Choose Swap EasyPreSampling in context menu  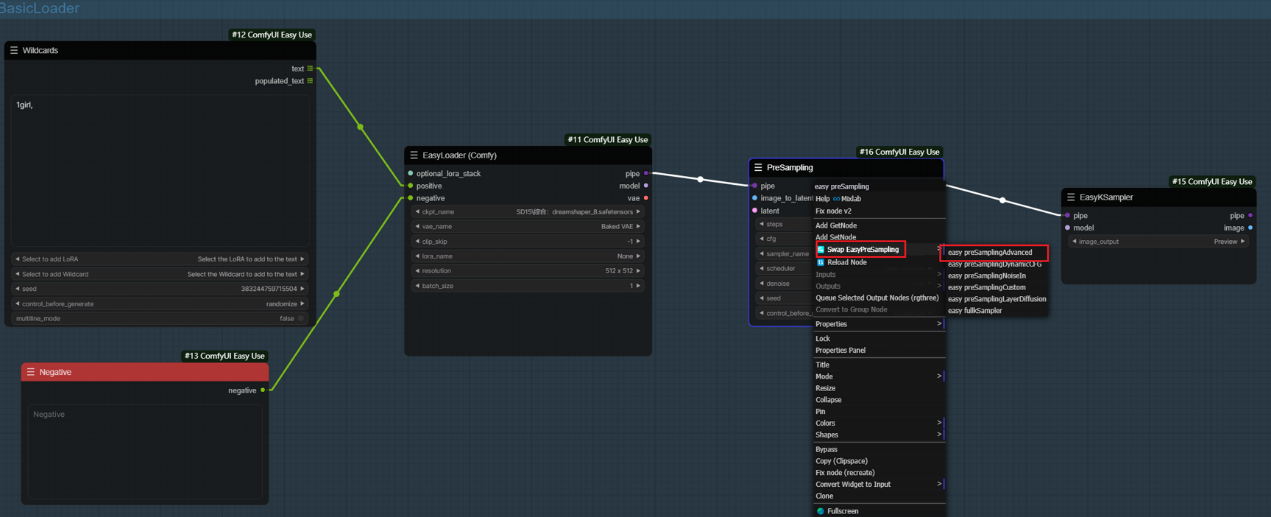pos(862,250)
